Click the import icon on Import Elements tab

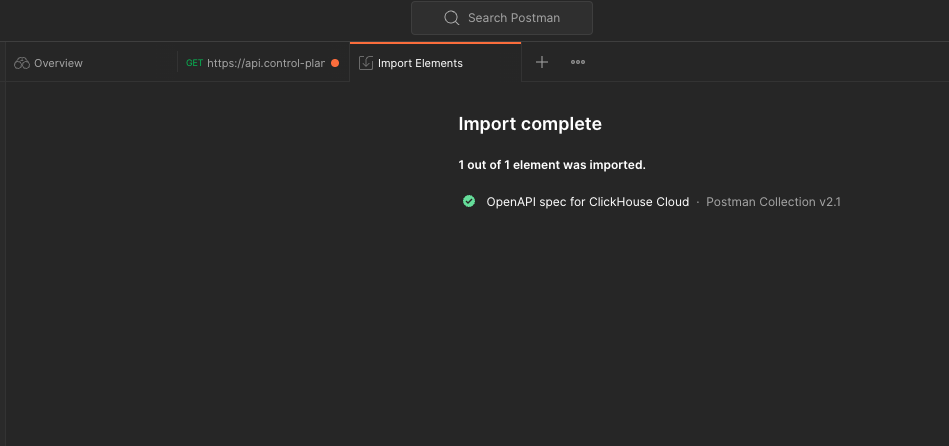click(x=366, y=63)
